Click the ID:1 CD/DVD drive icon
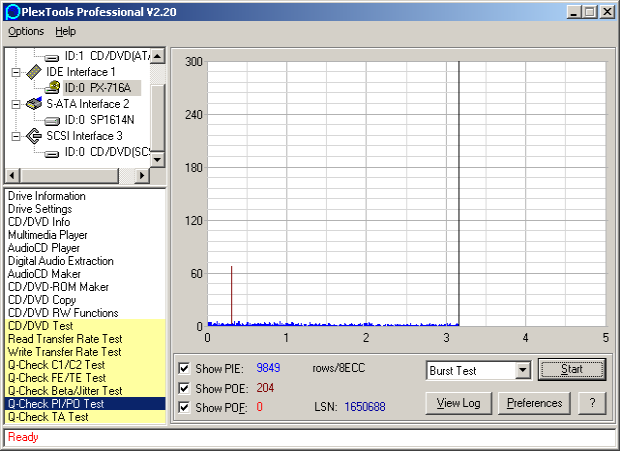620x451 pixels. [x=52, y=58]
